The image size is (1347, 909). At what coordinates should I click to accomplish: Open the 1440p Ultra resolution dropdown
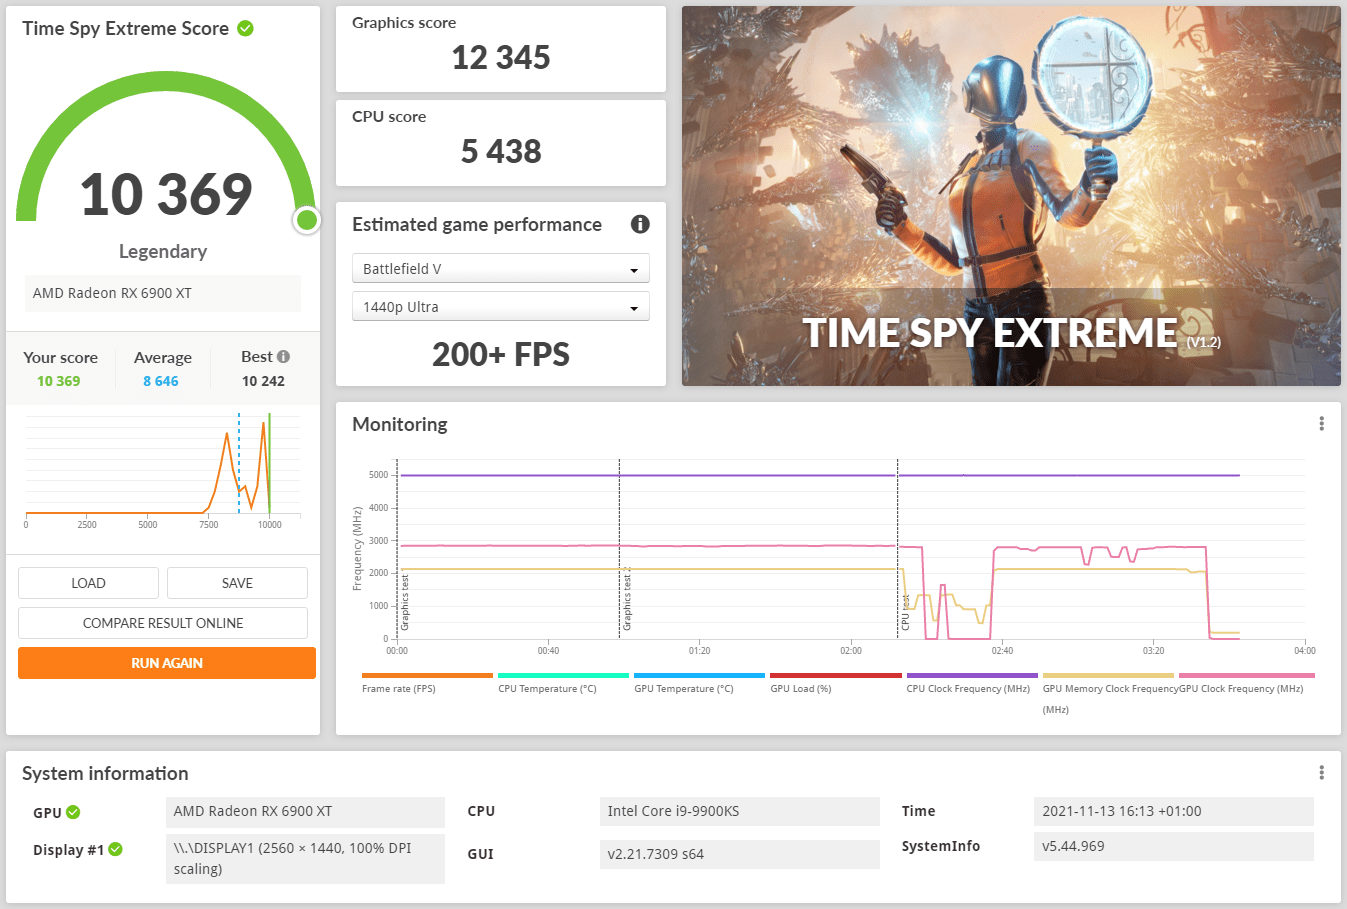(501, 306)
